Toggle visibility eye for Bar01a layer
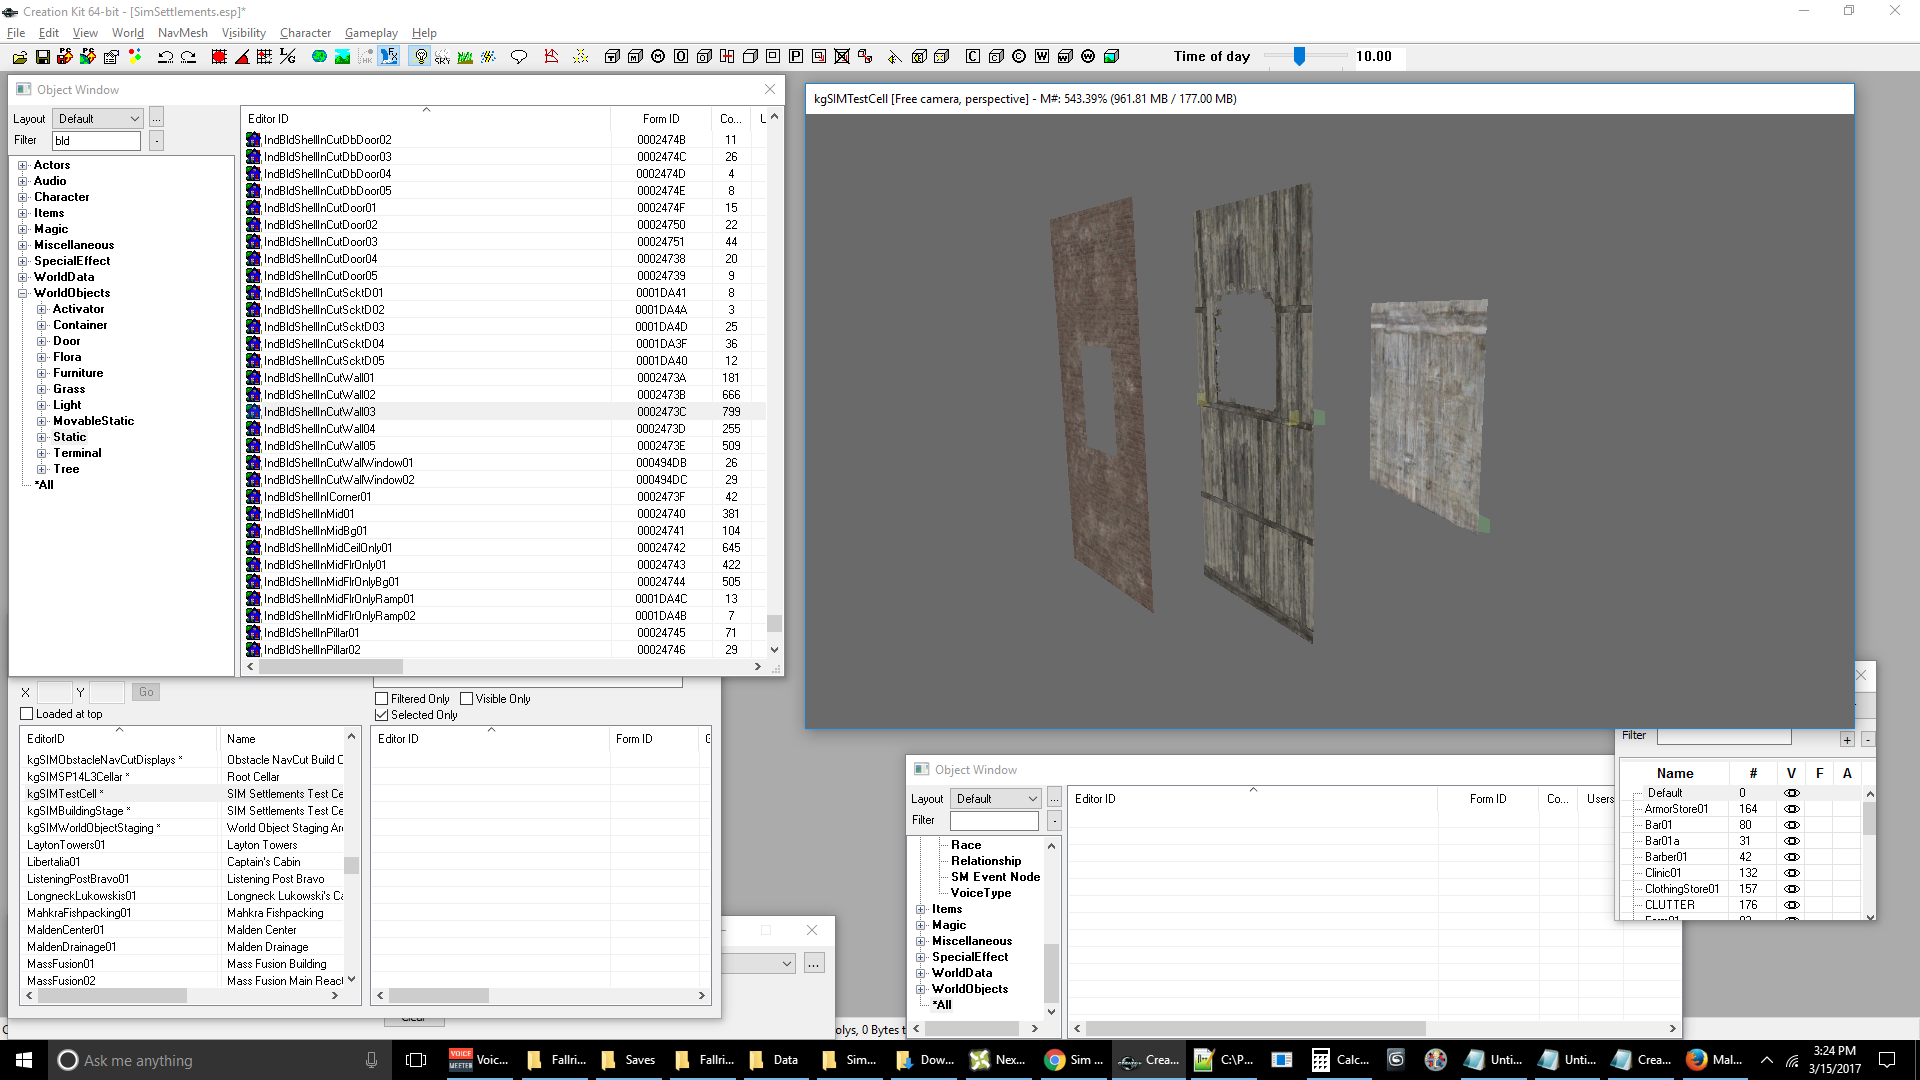Image resolution: width=1920 pixels, height=1080 pixels. [1792, 841]
